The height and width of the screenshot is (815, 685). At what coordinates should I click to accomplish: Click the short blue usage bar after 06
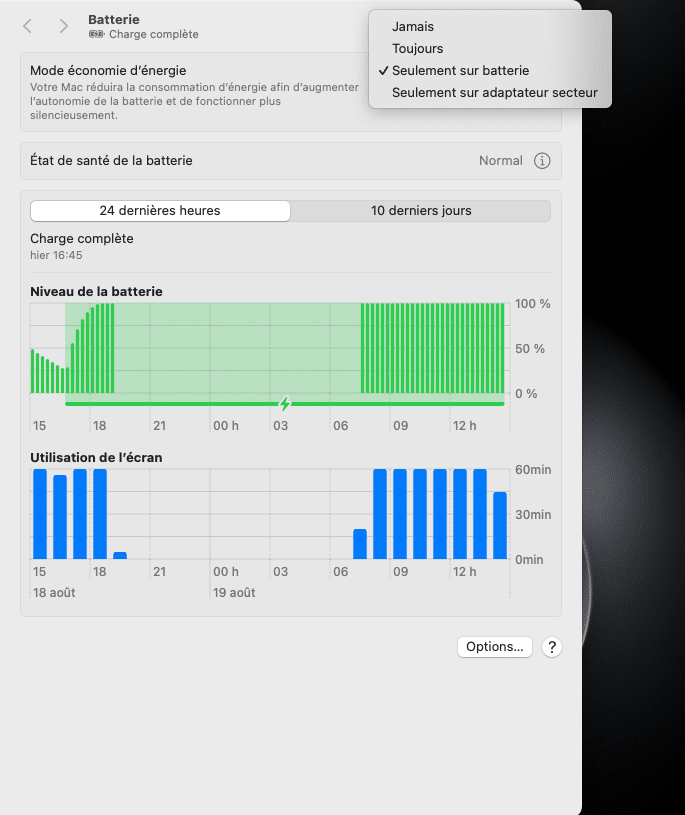[x=360, y=544]
